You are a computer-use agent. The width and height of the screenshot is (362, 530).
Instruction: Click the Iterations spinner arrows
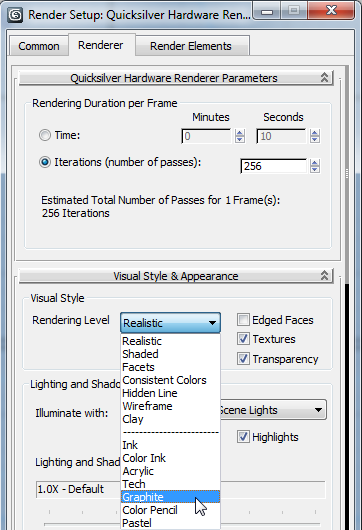point(315,166)
